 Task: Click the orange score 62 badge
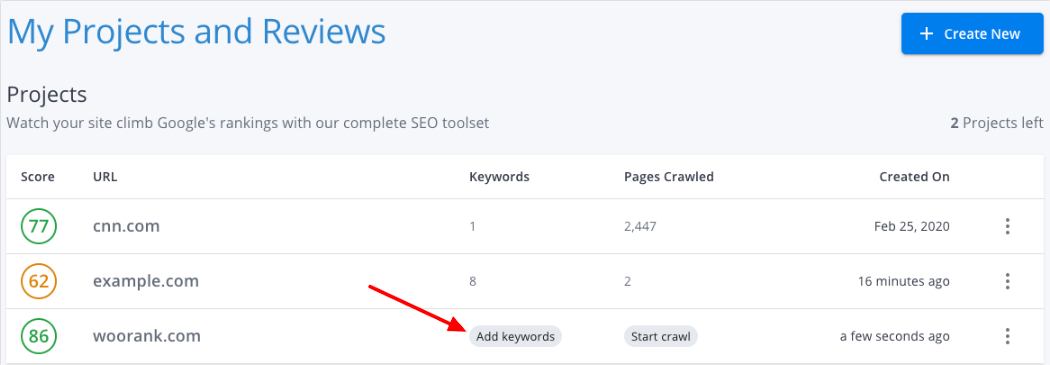pos(39,281)
